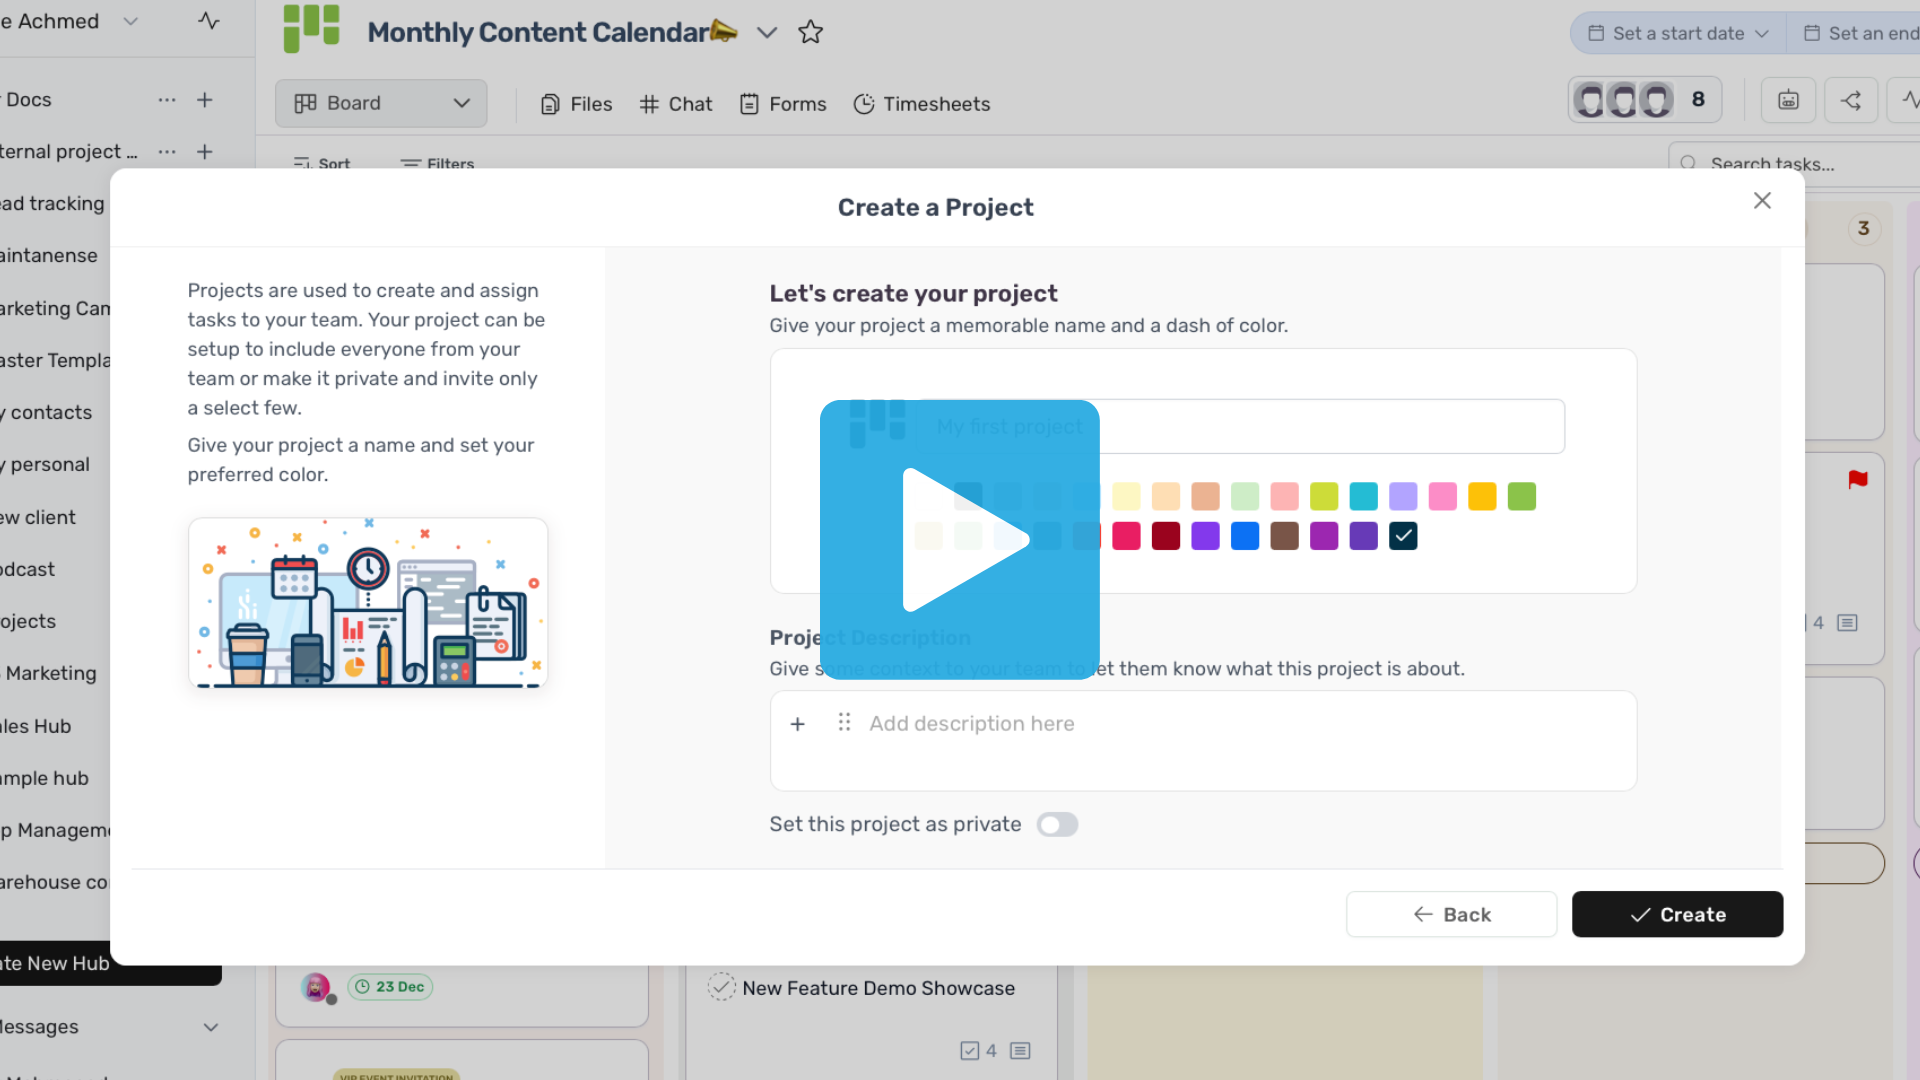Open the Timesheets tab
Screen dimensions: 1920x1080
921,104
